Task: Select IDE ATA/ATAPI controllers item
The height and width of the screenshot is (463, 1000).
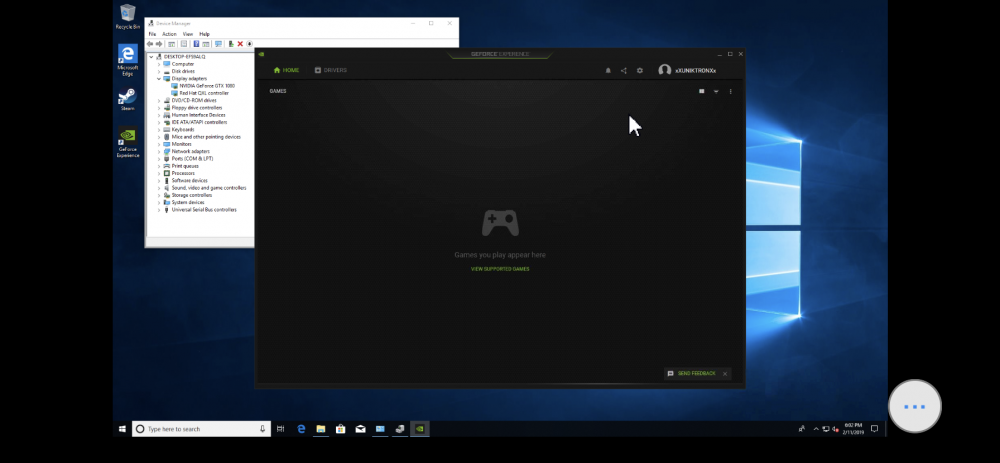Action: click(199, 122)
